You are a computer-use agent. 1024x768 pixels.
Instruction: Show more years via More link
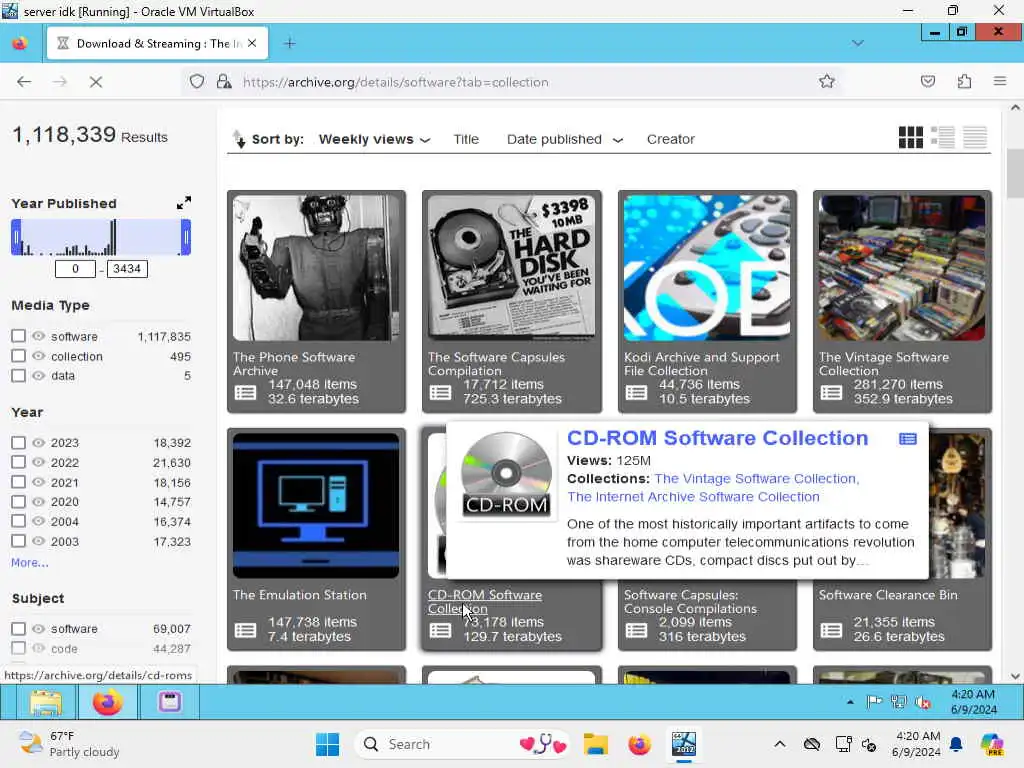point(29,562)
